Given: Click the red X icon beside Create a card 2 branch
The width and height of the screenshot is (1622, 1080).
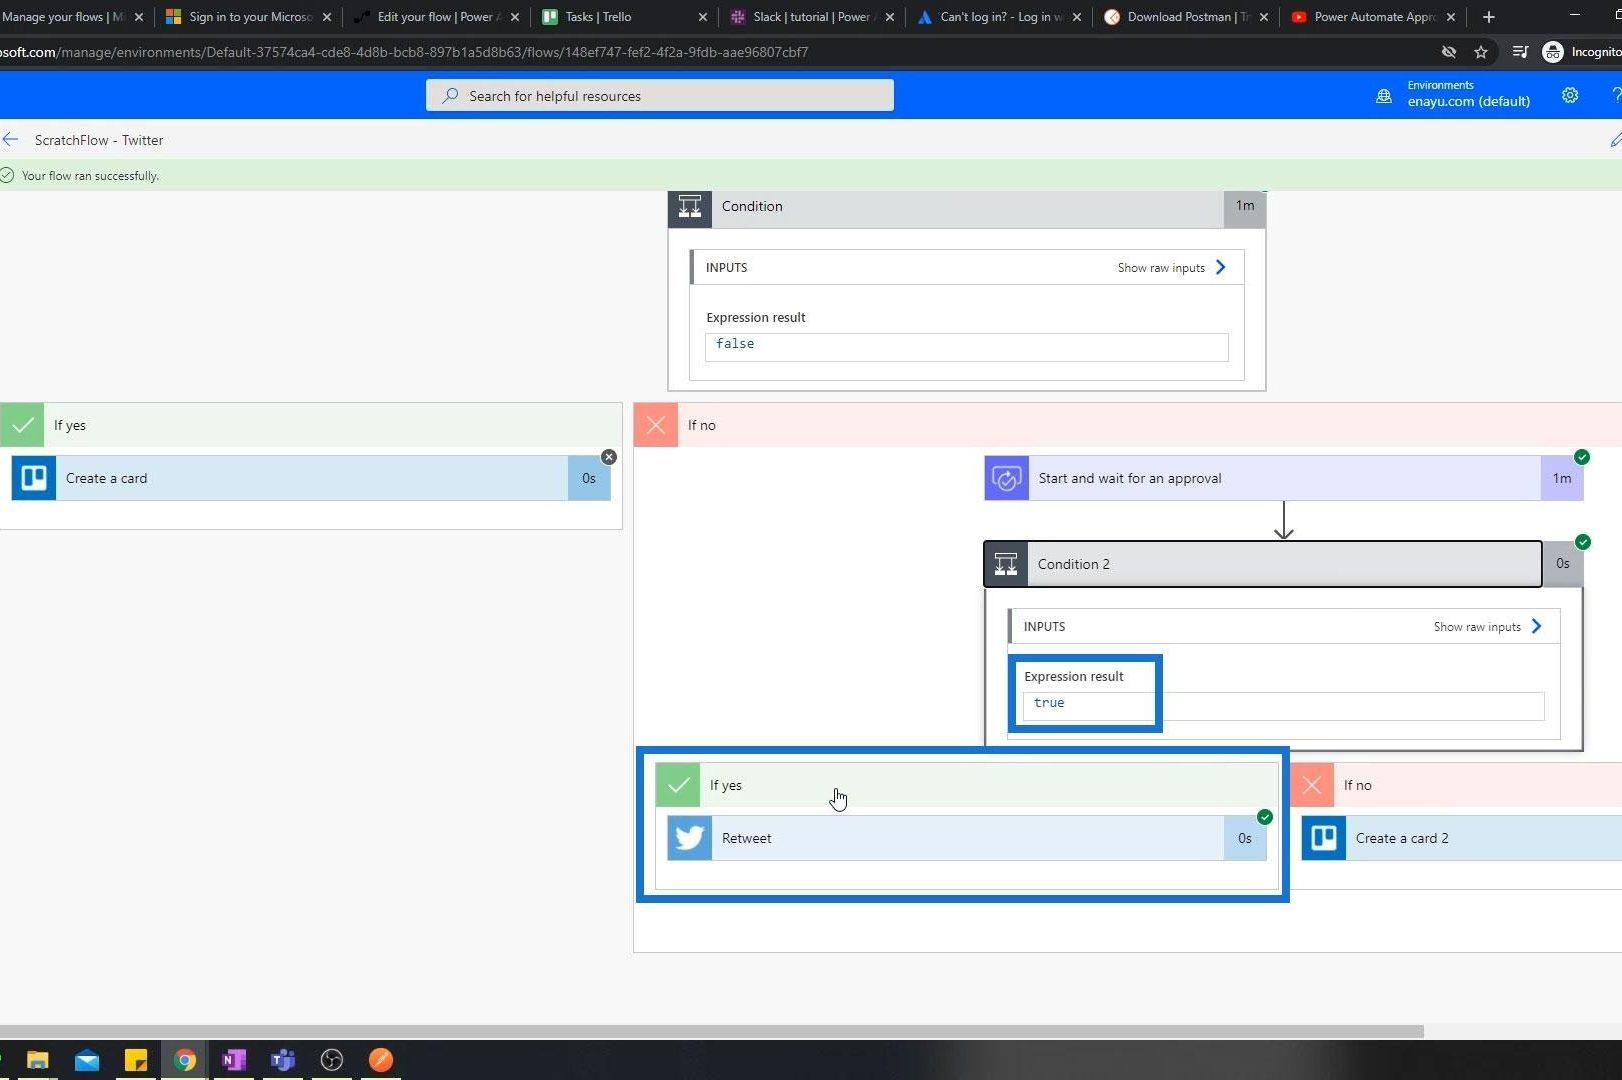Looking at the screenshot, I should (1312, 785).
